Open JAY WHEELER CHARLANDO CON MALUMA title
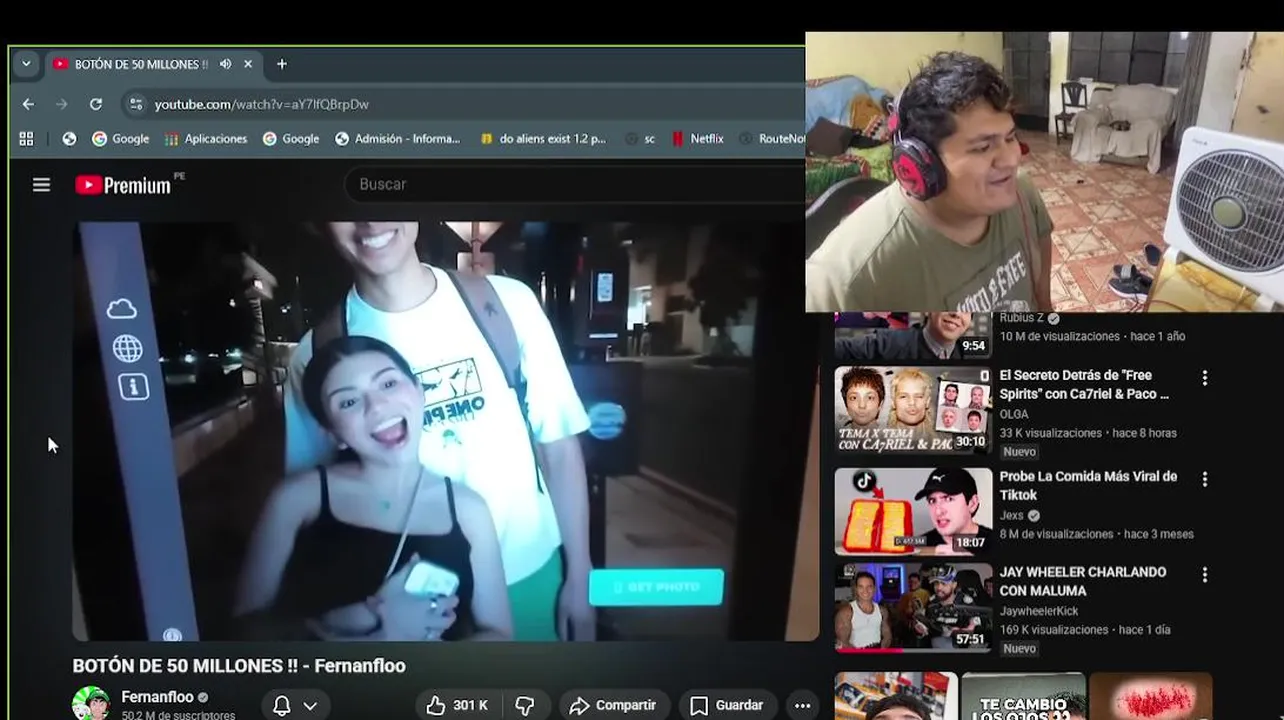 point(1083,581)
